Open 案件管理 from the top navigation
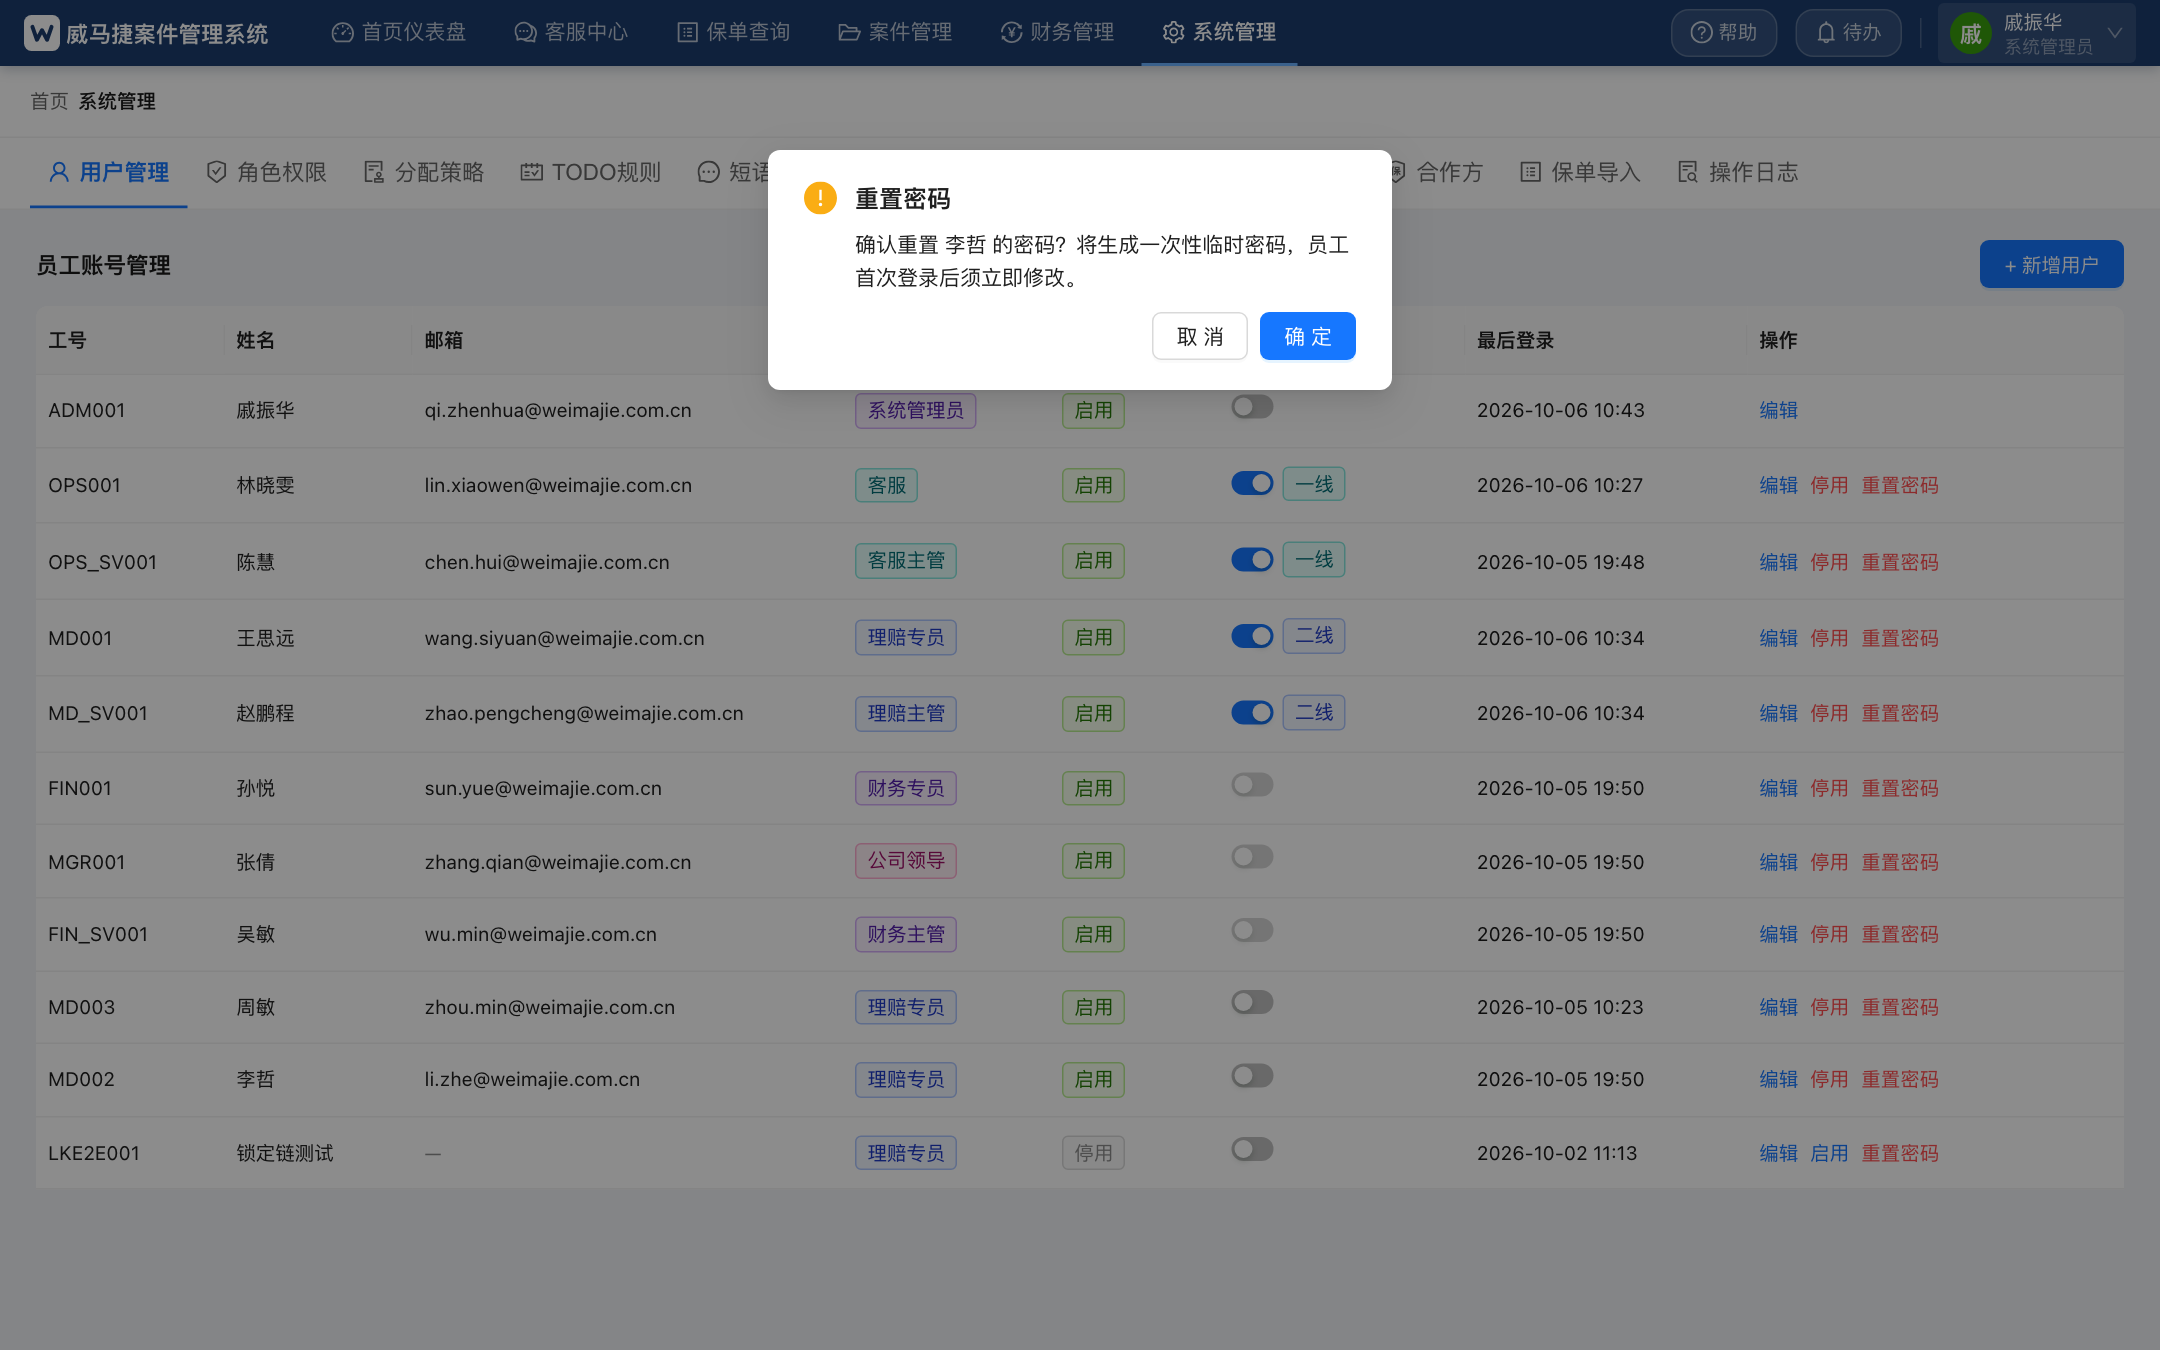Screen dimensions: 2160x1350 point(895,32)
